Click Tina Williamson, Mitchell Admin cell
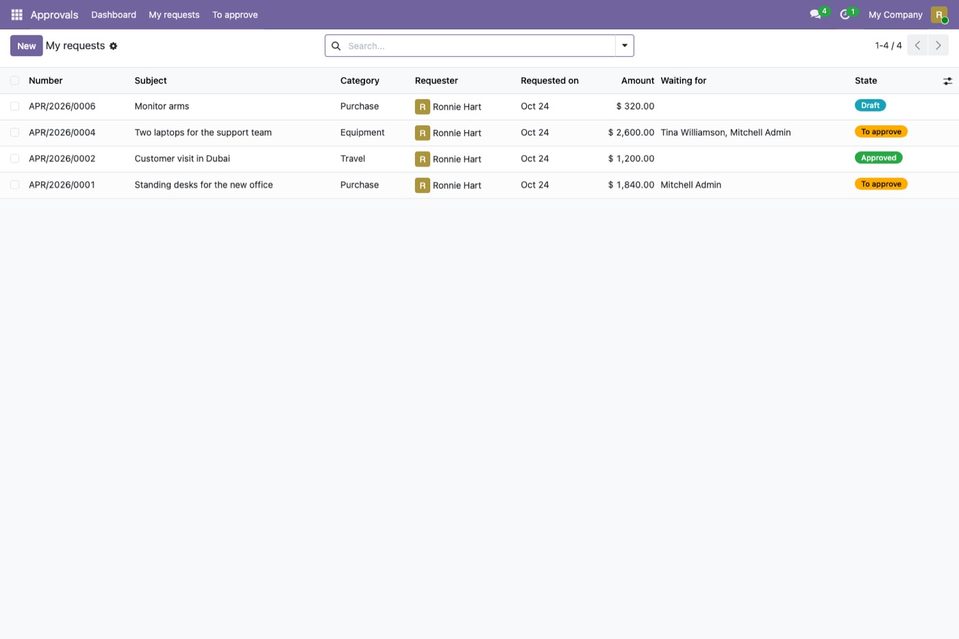Screen dimensions: 959x639 (x=725, y=133)
